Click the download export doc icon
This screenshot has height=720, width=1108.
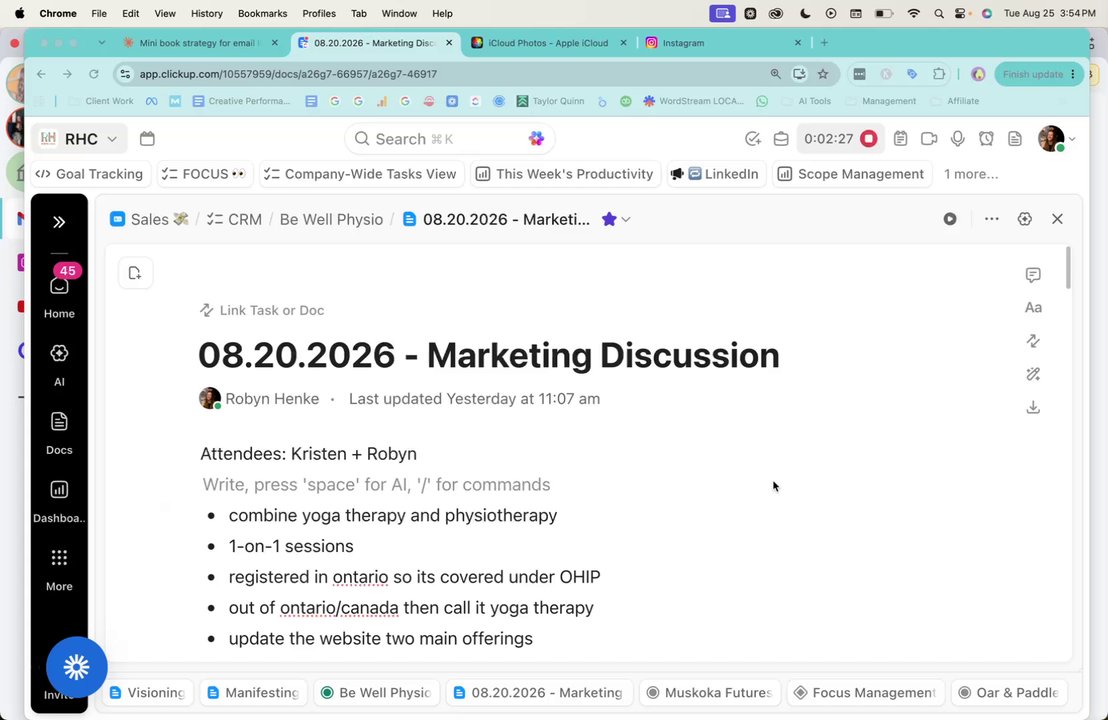coord(1033,407)
